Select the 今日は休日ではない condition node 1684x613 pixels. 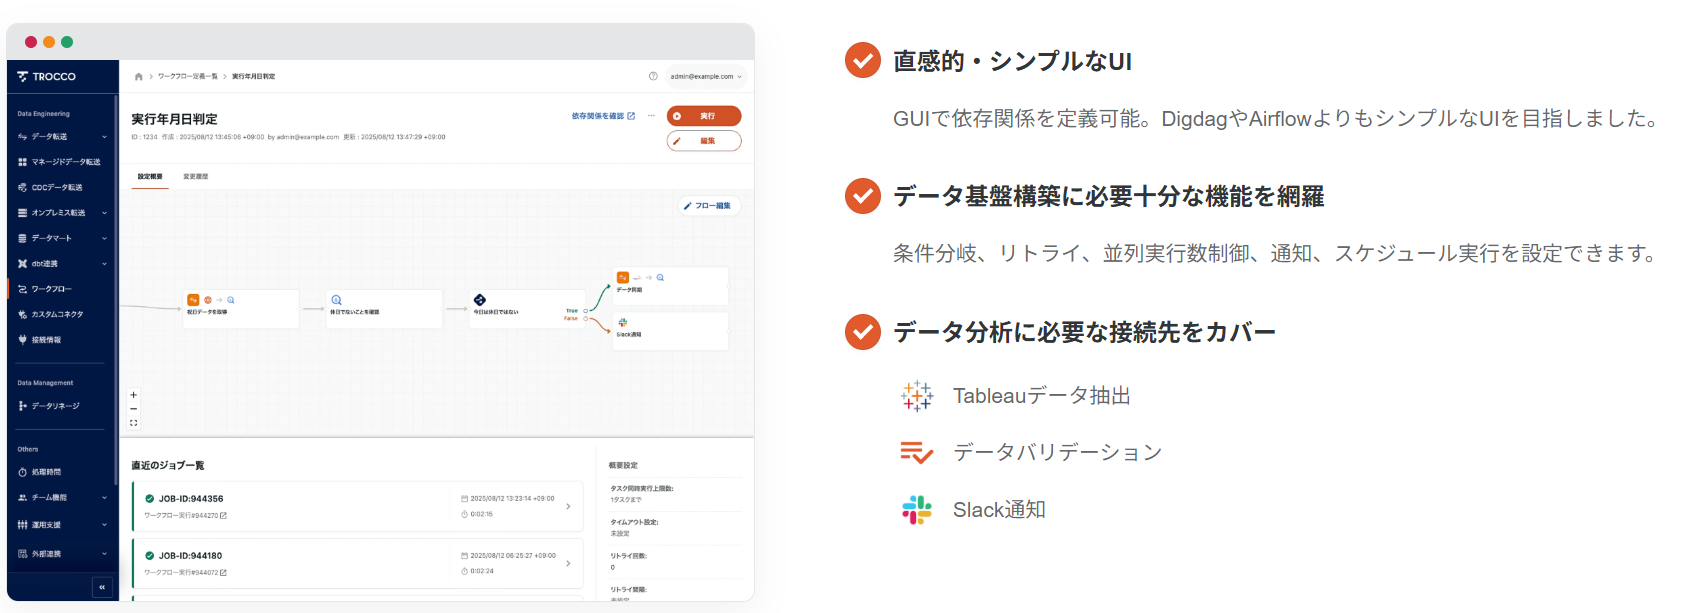[x=528, y=309]
